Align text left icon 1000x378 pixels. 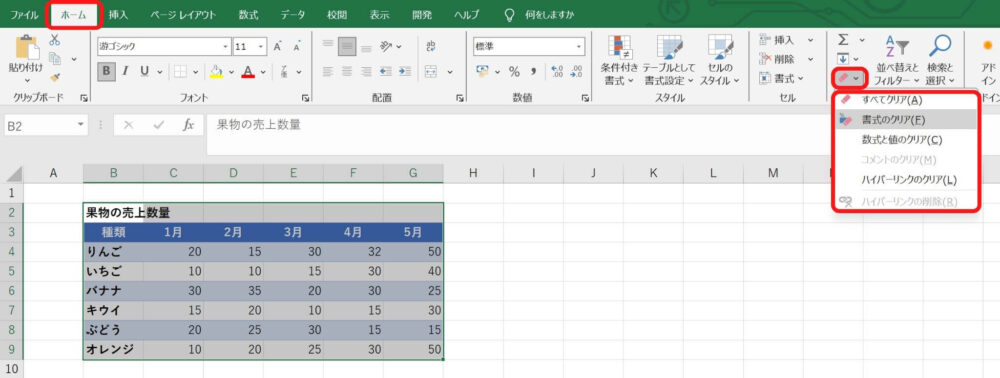point(328,71)
